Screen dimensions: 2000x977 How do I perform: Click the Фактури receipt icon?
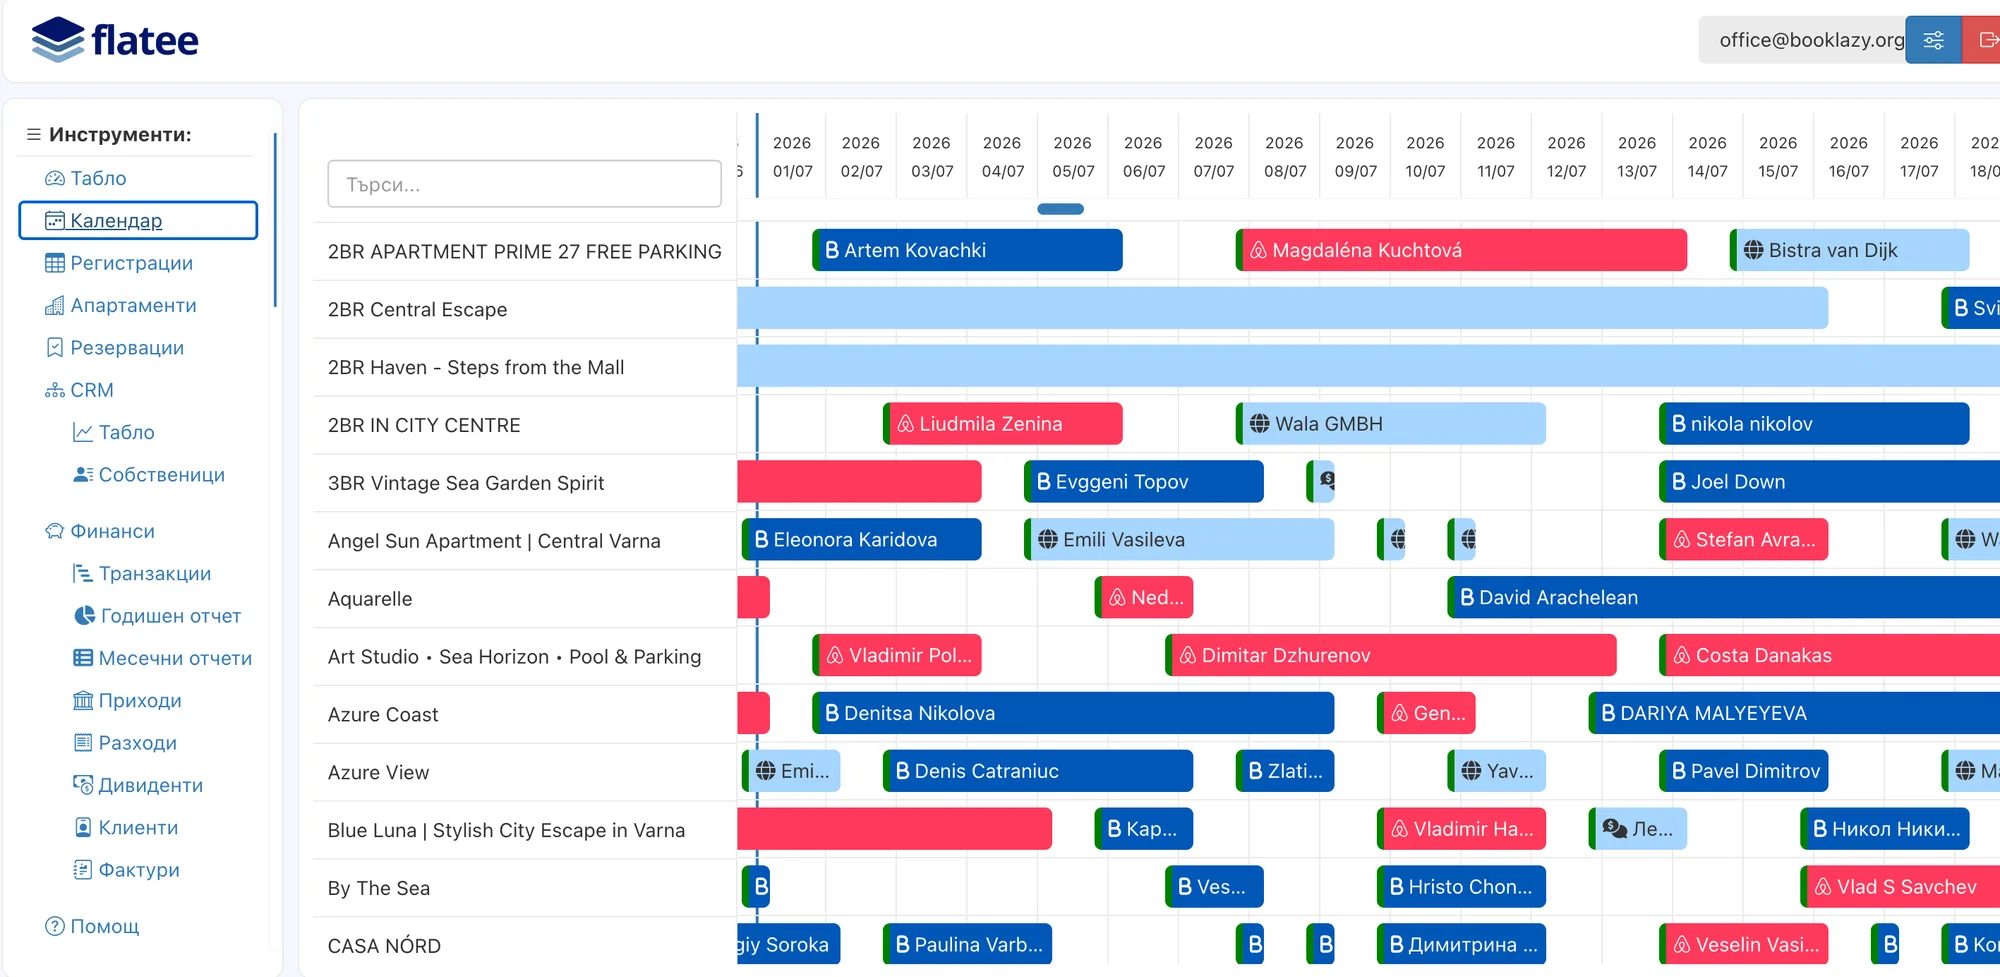click(83, 869)
